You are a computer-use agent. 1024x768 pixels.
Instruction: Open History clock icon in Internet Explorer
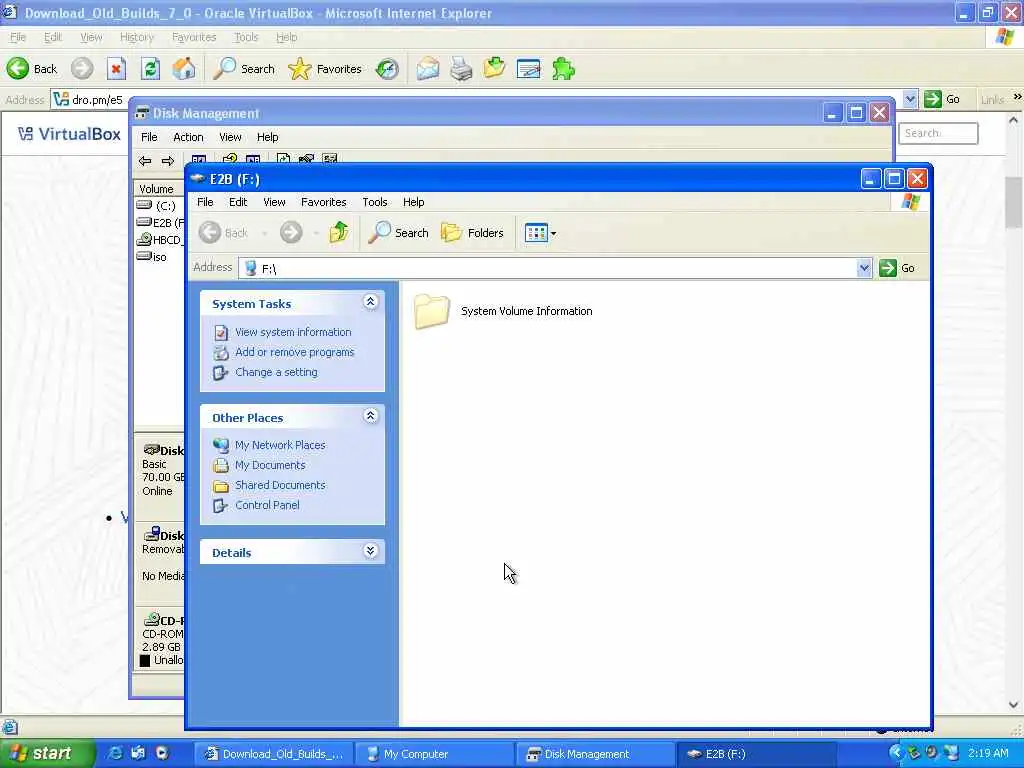pyautogui.click(x=387, y=69)
